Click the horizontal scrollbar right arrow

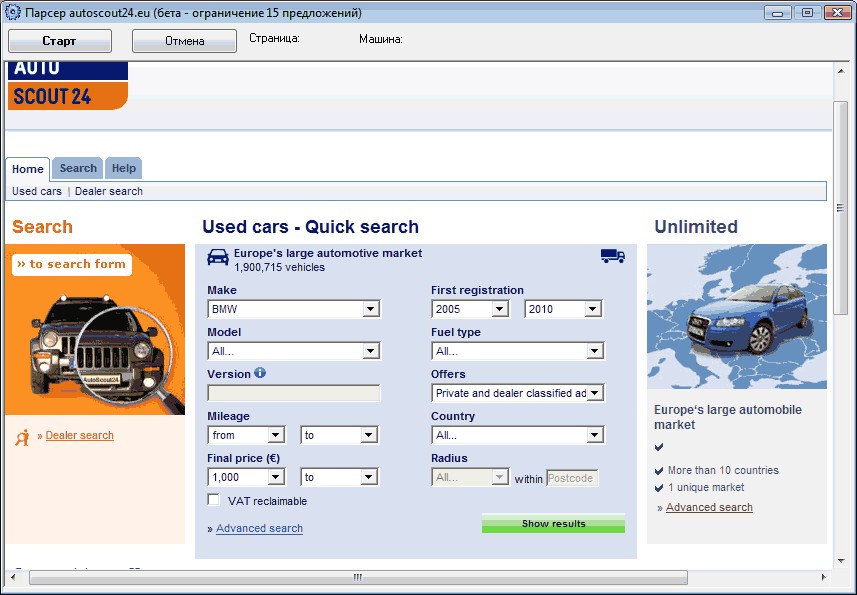[x=824, y=578]
